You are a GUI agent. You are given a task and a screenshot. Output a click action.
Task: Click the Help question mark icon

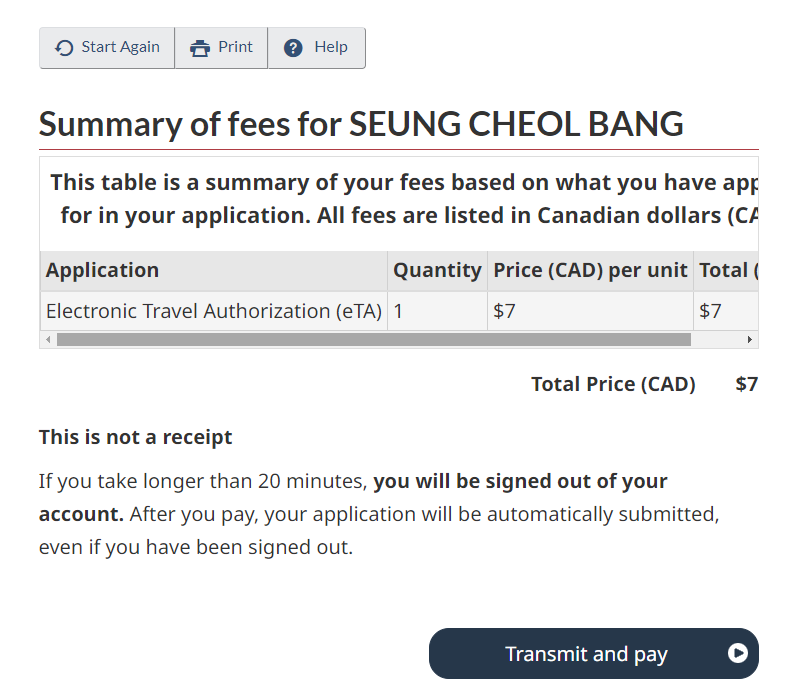[293, 48]
